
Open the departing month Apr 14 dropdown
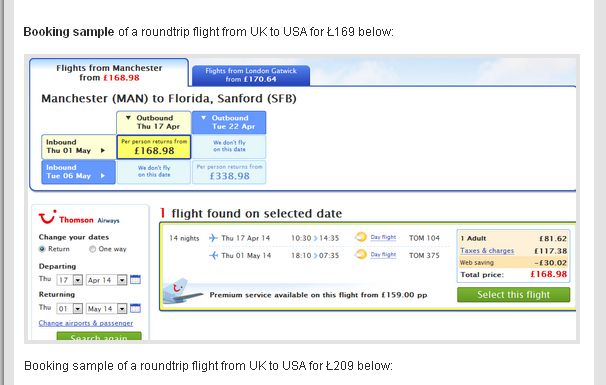pyautogui.click(x=106, y=280)
